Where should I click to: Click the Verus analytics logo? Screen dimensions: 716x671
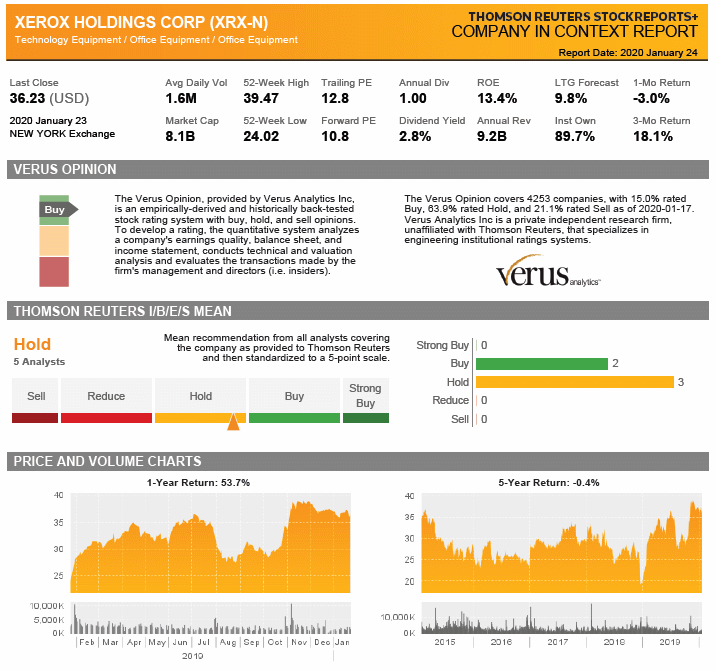(548, 271)
